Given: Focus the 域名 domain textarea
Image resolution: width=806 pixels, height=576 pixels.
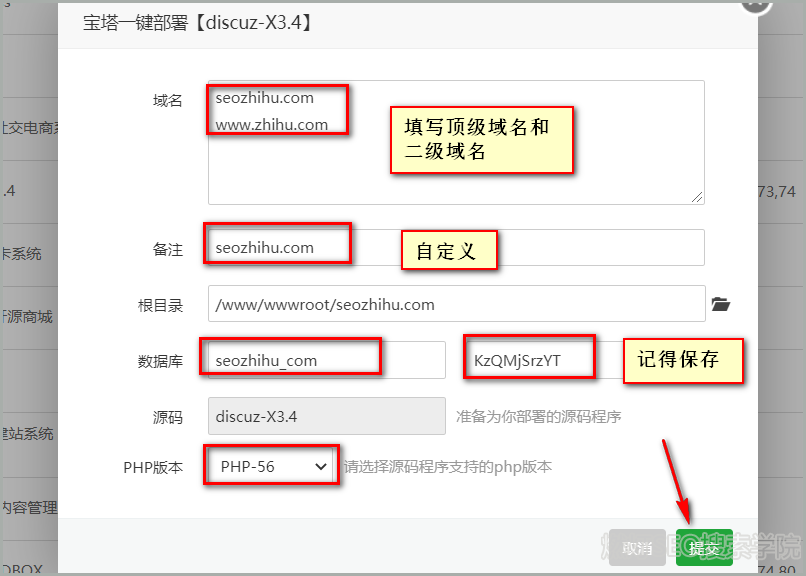Looking at the screenshot, I should [456, 142].
